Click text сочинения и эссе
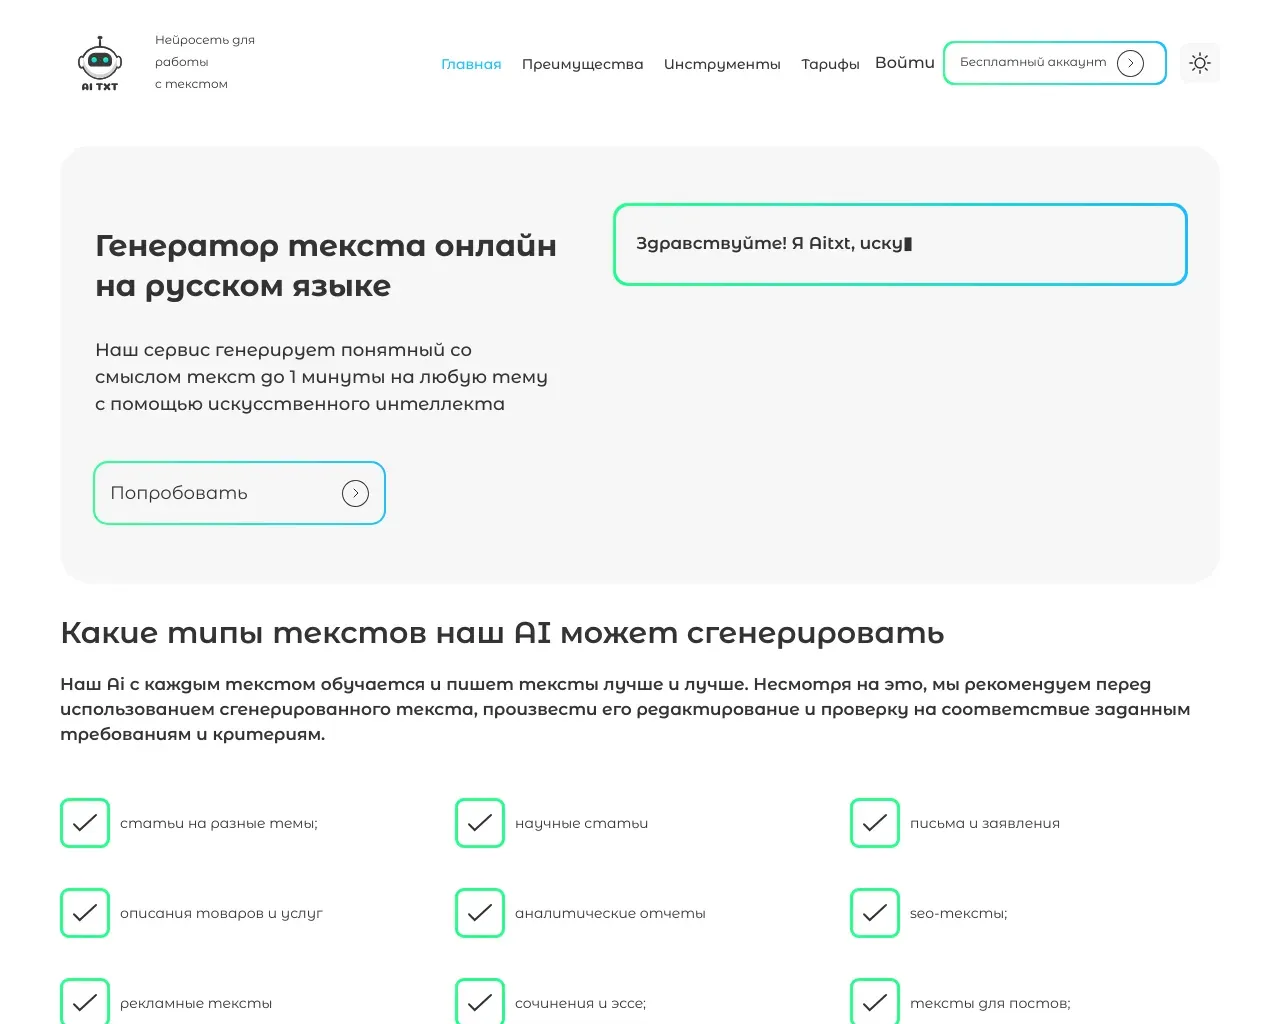This screenshot has width=1280, height=1024. click(x=580, y=1003)
